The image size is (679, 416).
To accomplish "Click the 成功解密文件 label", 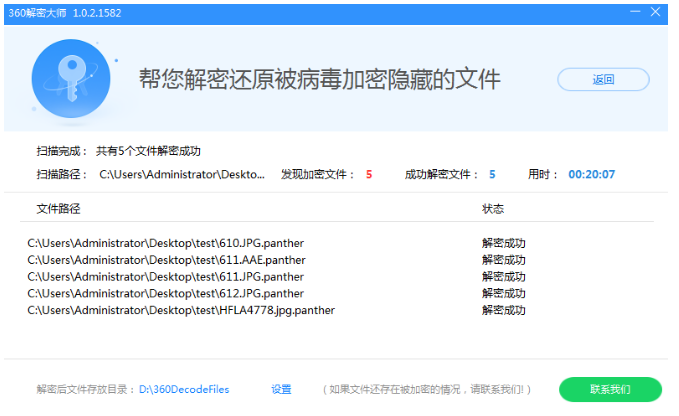I will [x=442, y=174].
